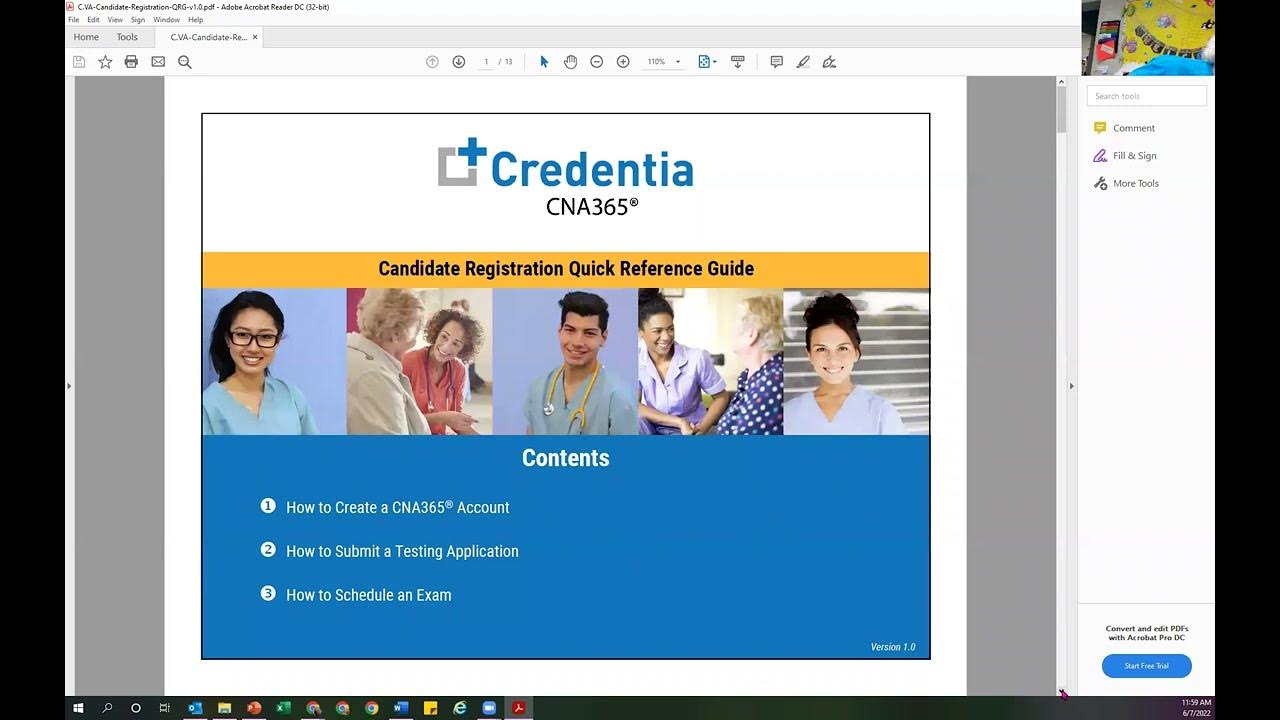Click the Adobe Acrobat taskbar icon
The height and width of the screenshot is (720, 1280).
click(x=519, y=708)
